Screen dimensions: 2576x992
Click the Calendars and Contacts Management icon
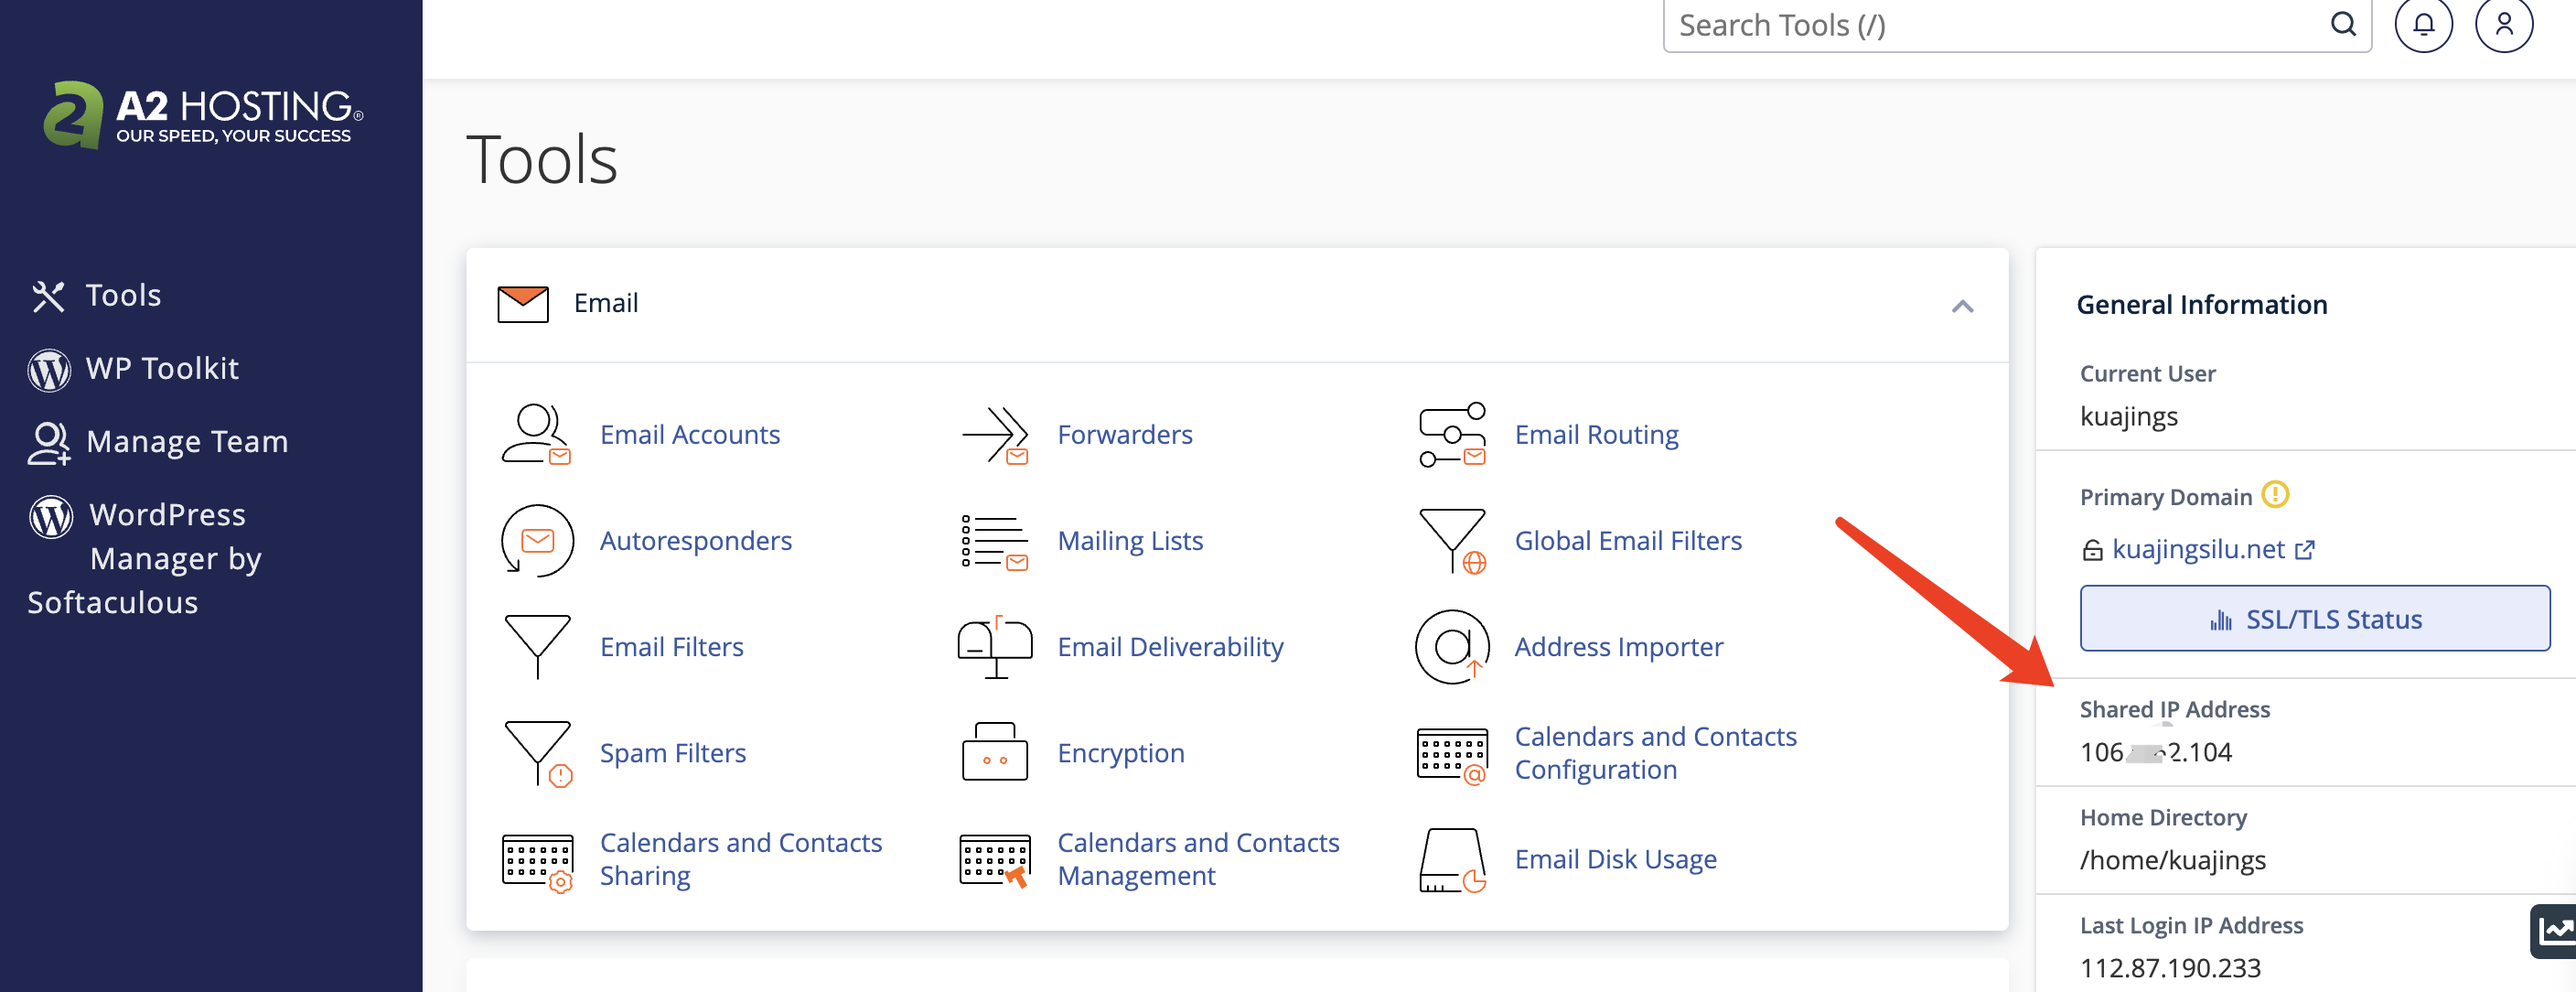994,861
